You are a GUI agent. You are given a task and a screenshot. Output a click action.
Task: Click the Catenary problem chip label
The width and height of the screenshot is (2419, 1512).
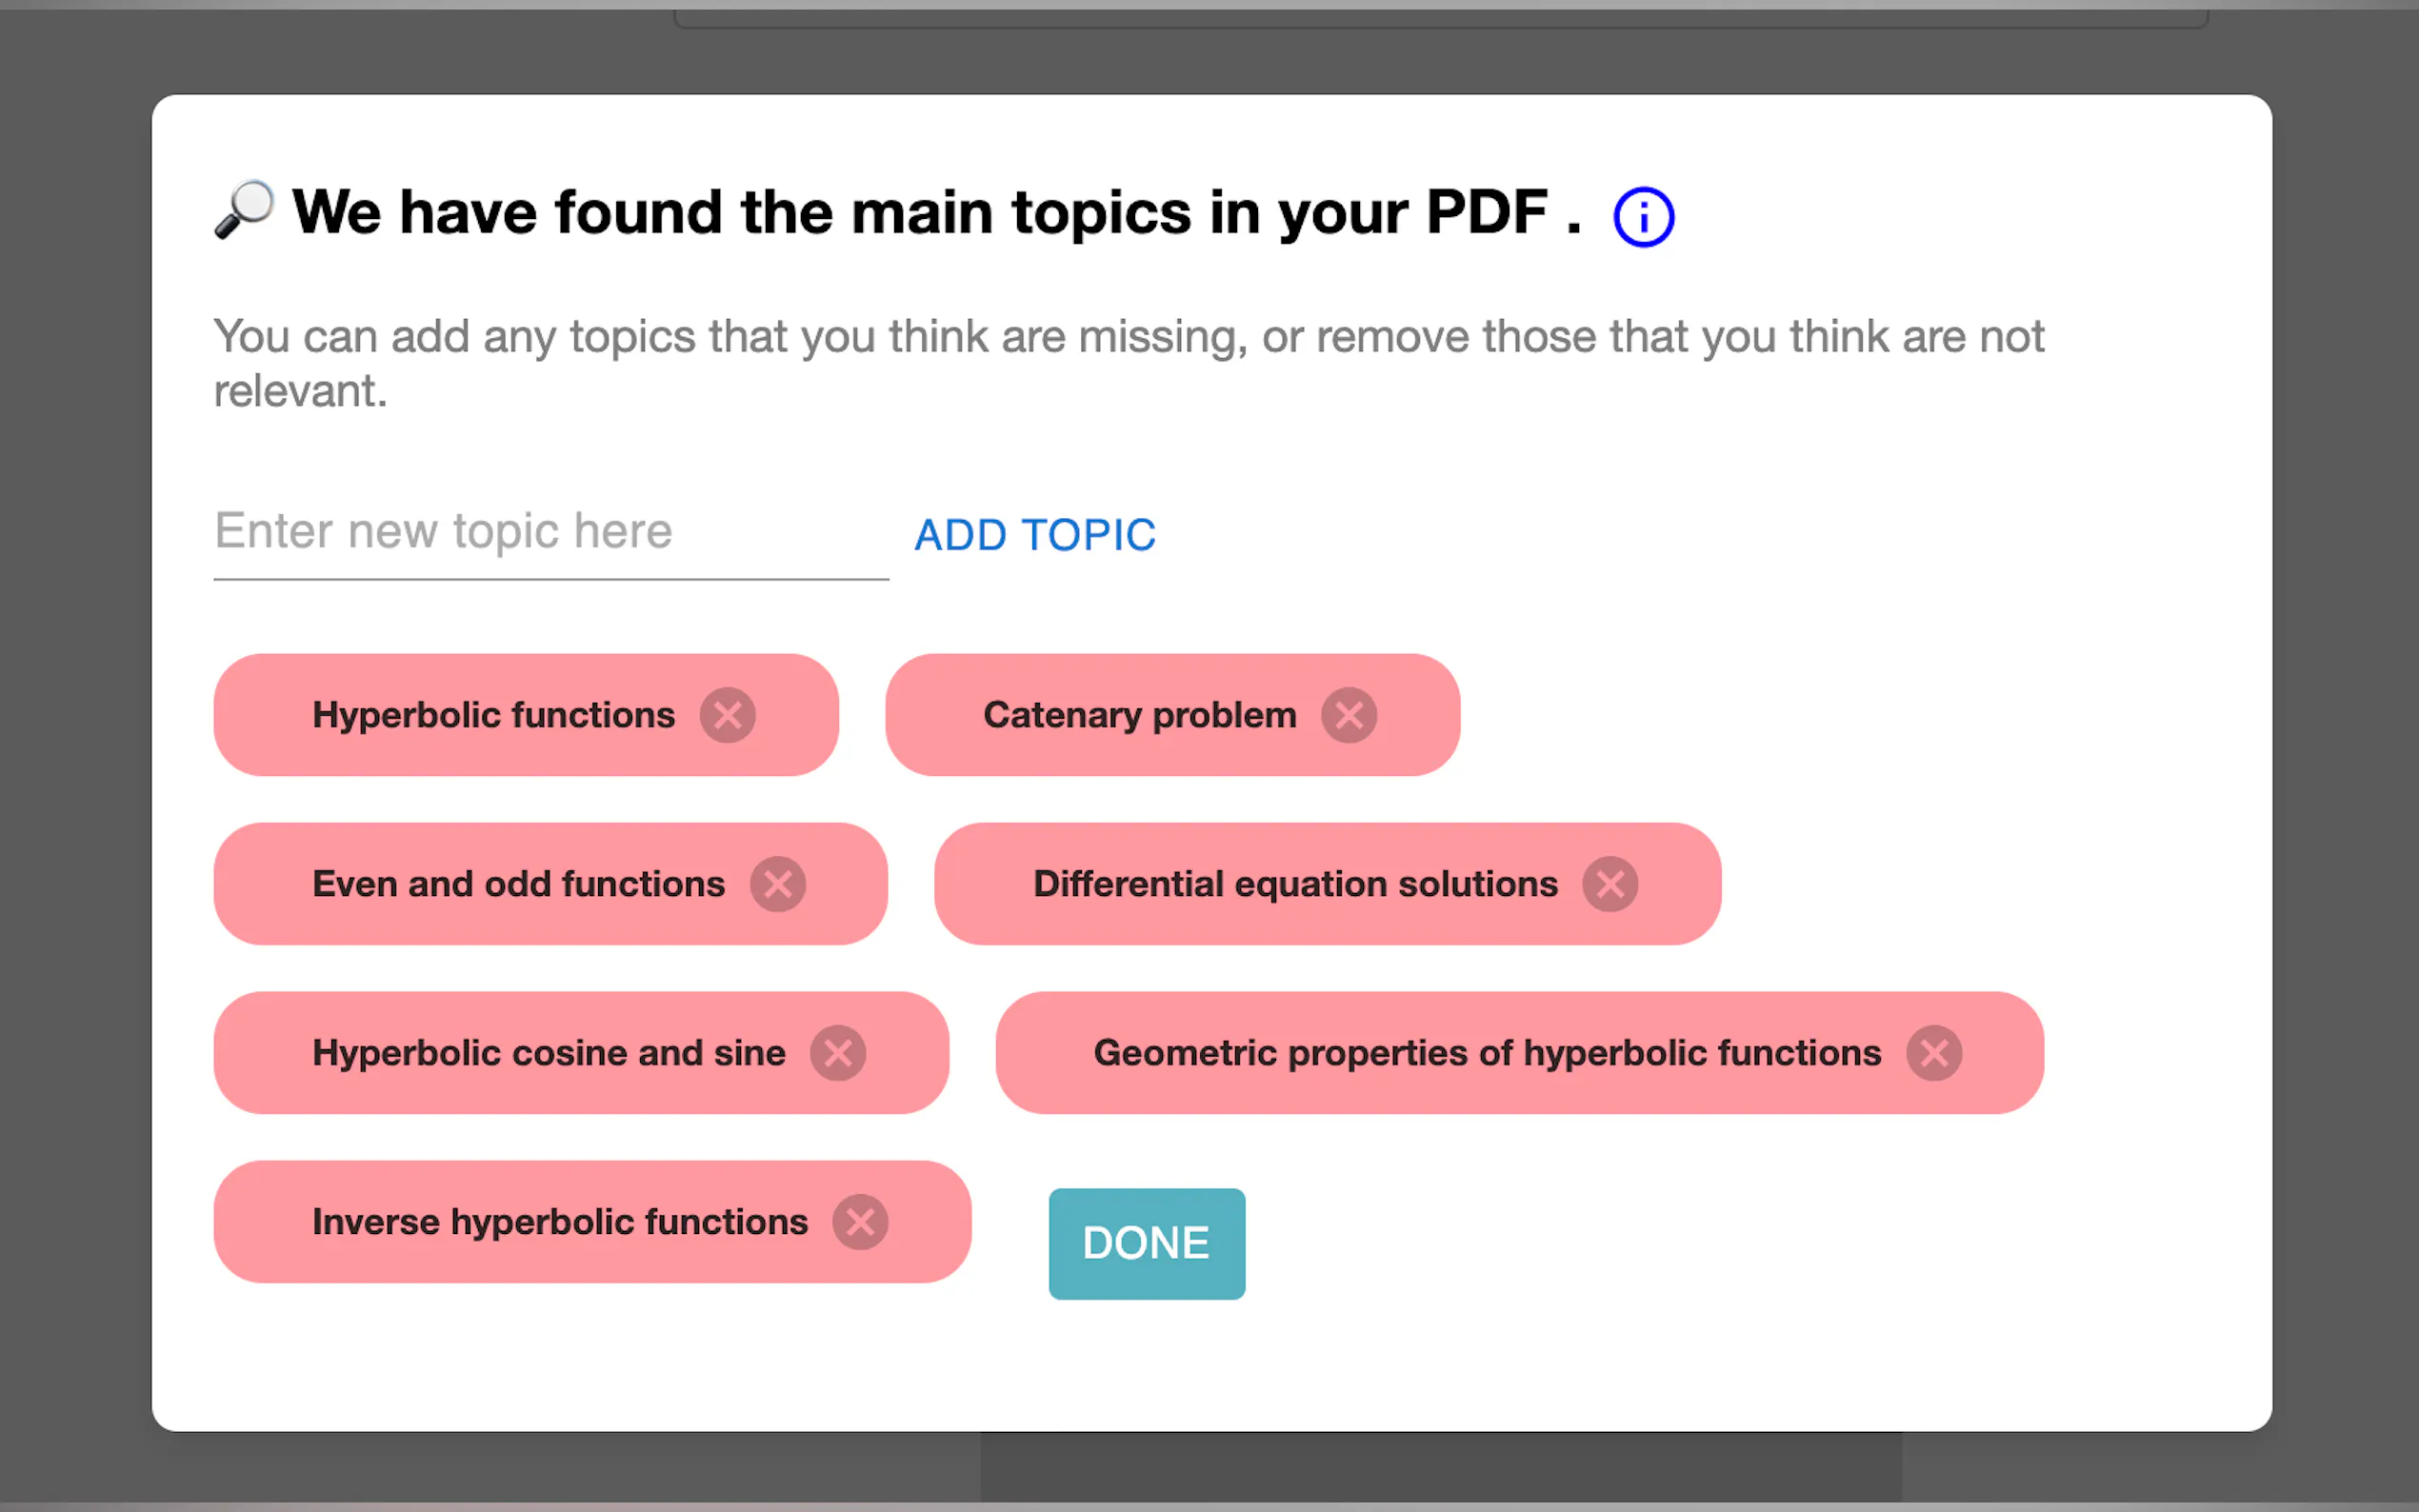coord(1139,715)
